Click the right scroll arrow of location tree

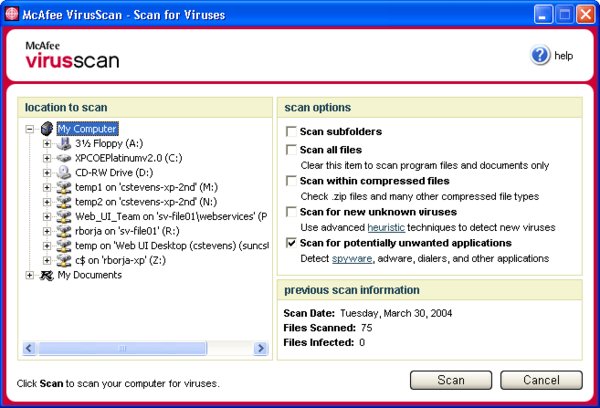[x=261, y=348]
